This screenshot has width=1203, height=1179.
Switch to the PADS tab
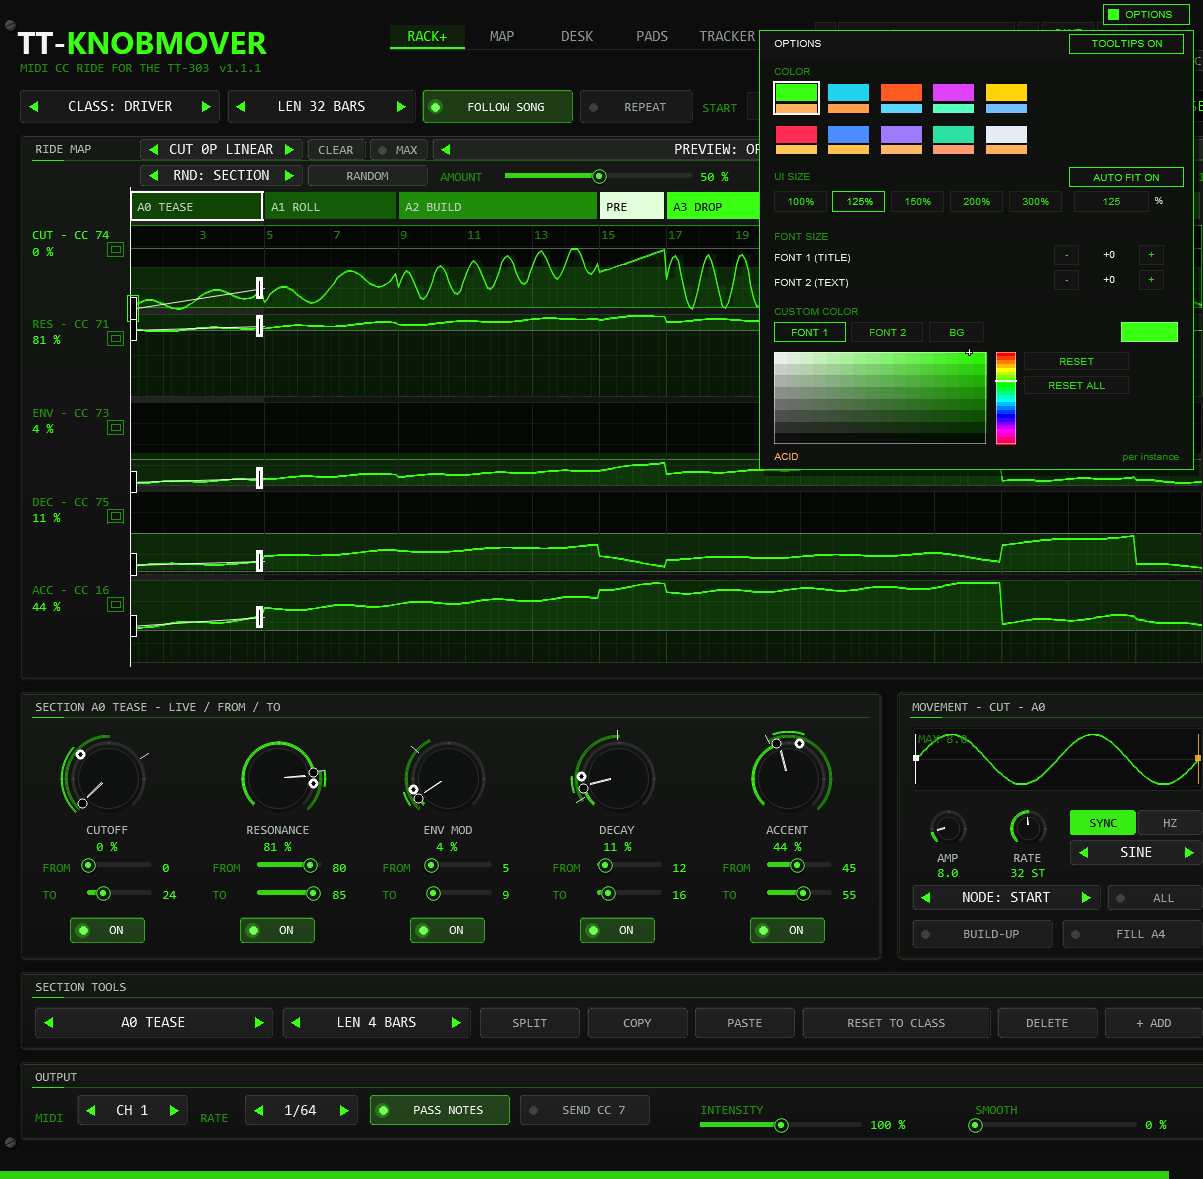tap(652, 37)
